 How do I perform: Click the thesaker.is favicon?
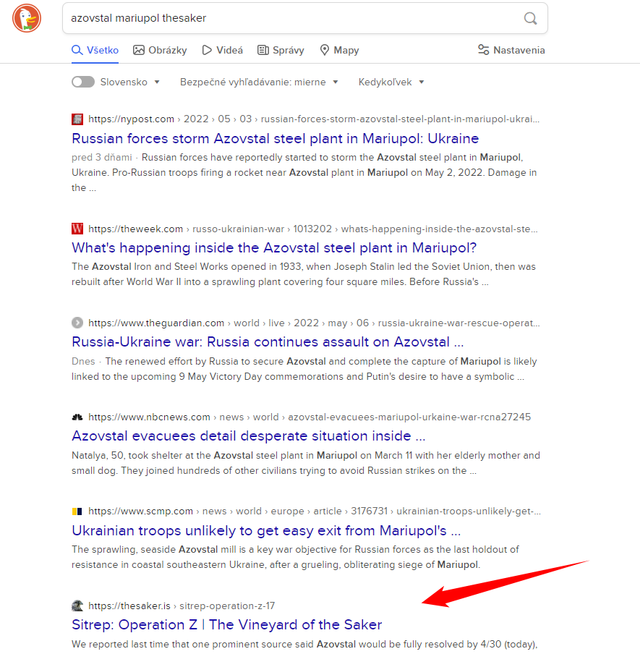[x=77, y=606]
